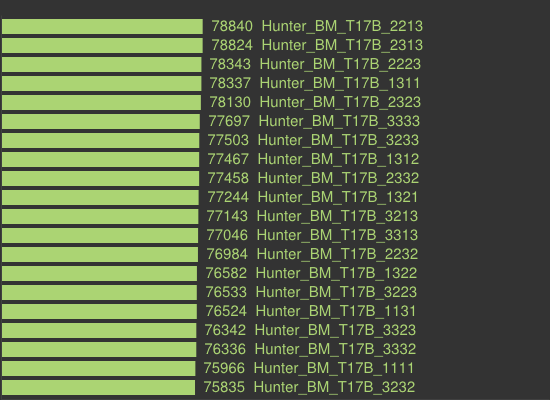Viewport: 550px width, 400px height.
Task: Click the 78343 value label
Action: pos(230,64)
